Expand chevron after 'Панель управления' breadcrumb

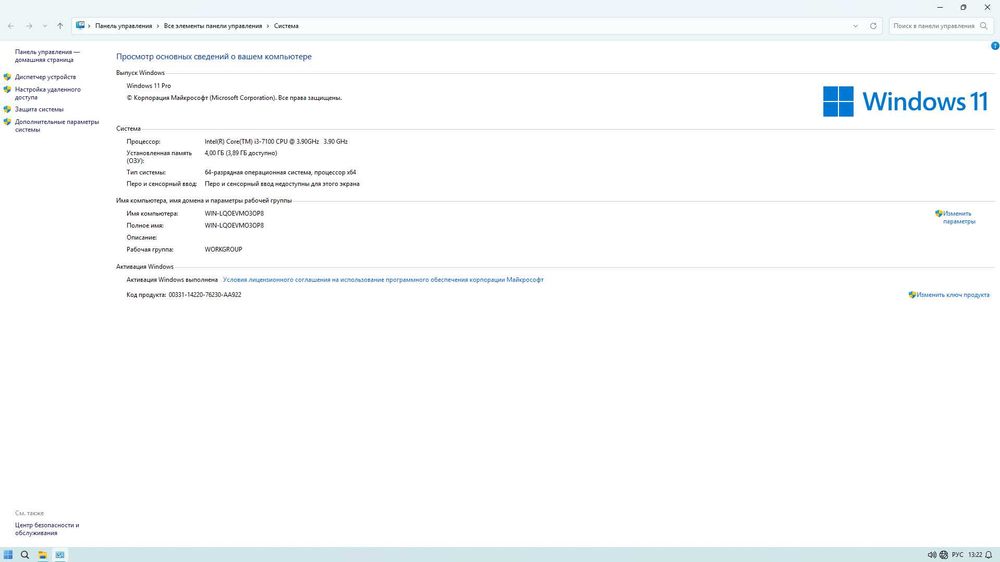coord(158,26)
